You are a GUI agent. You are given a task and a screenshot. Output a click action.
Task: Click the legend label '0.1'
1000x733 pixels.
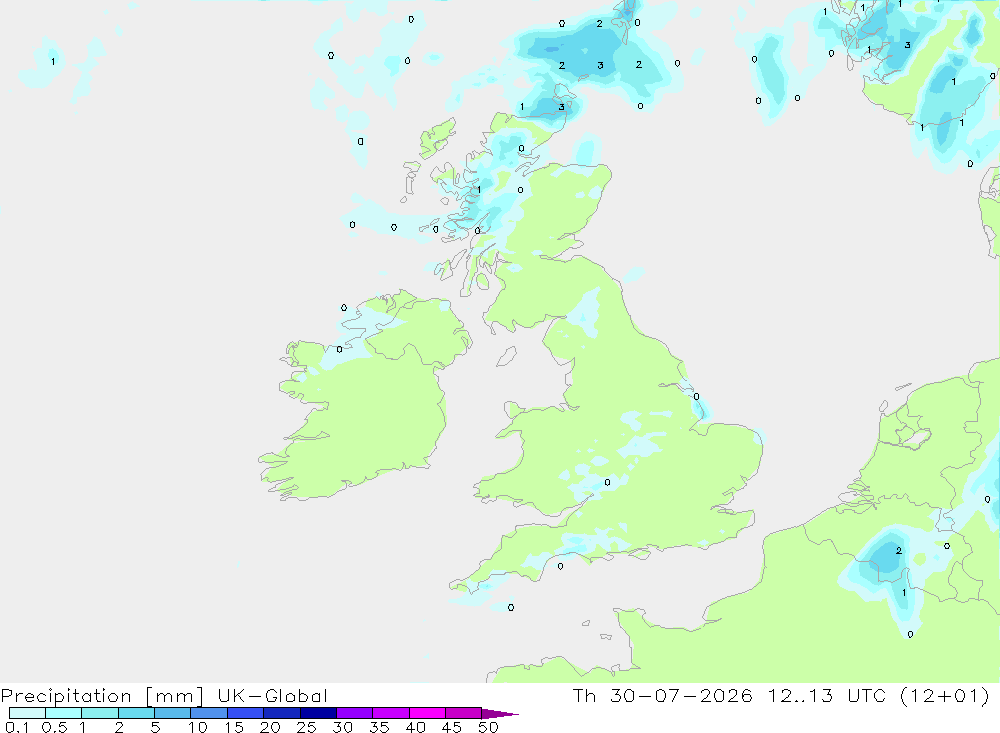pos(17,727)
